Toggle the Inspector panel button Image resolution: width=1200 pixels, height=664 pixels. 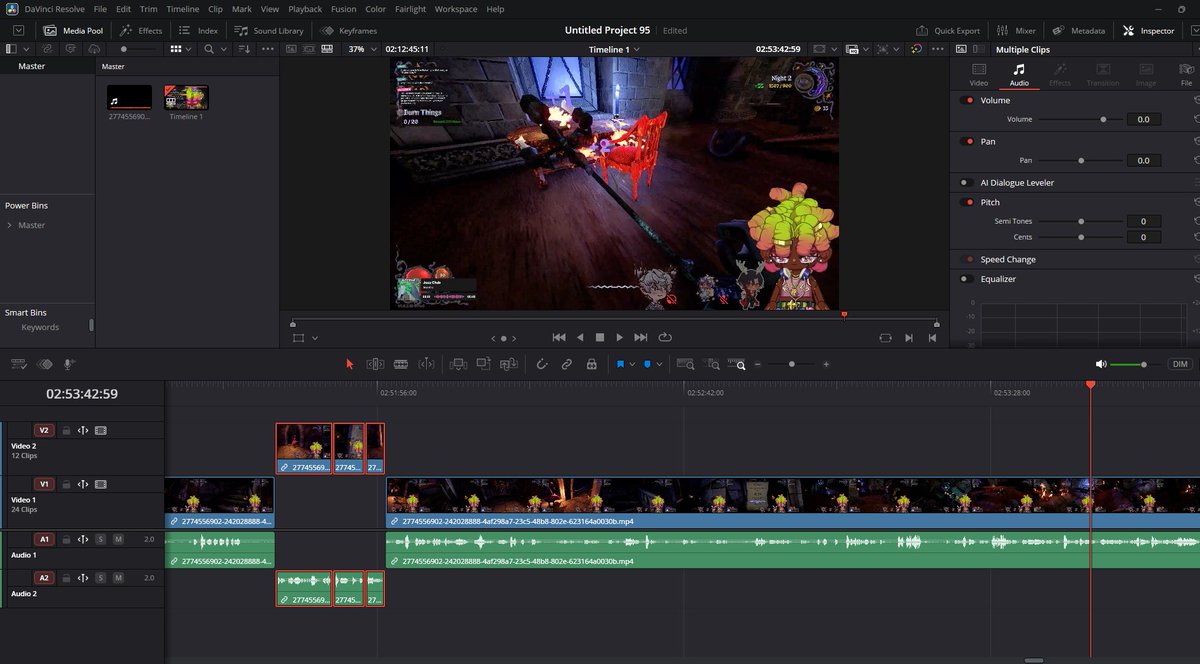(1149, 30)
